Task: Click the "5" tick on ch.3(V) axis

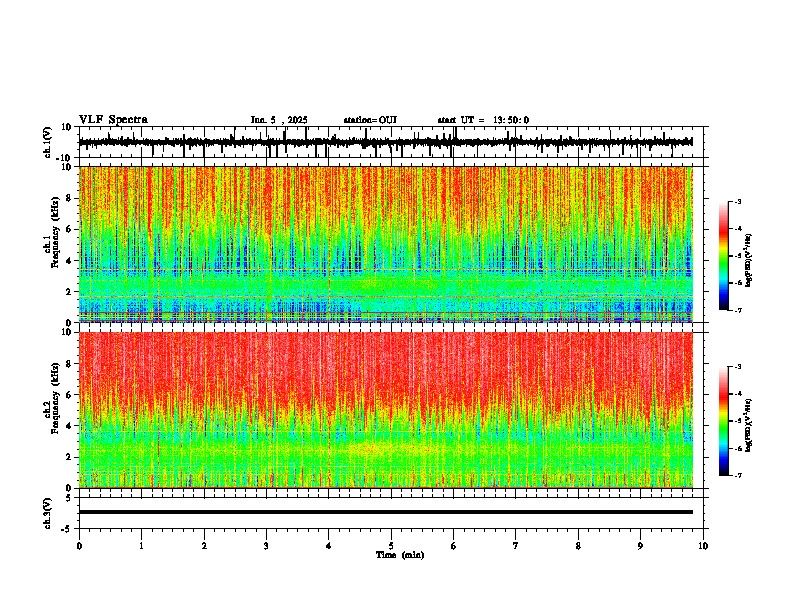Action: pyautogui.click(x=70, y=497)
